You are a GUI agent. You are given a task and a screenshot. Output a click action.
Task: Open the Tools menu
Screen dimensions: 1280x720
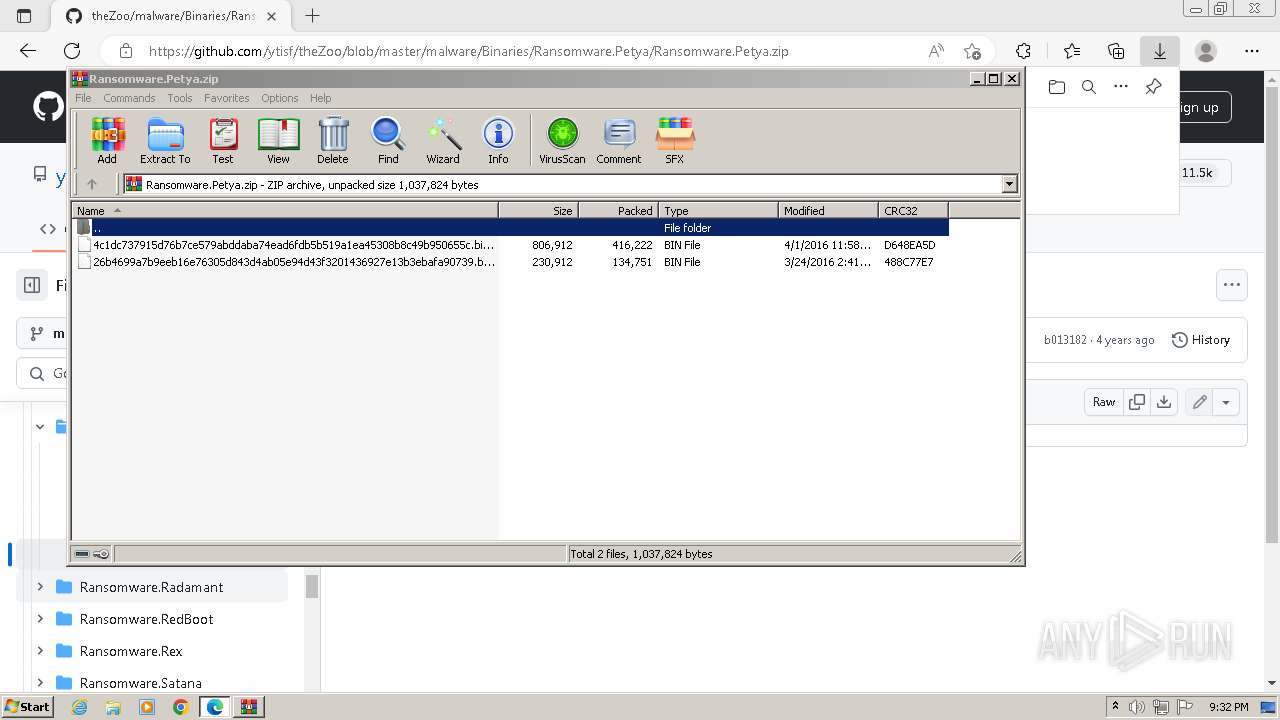(180, 98)
